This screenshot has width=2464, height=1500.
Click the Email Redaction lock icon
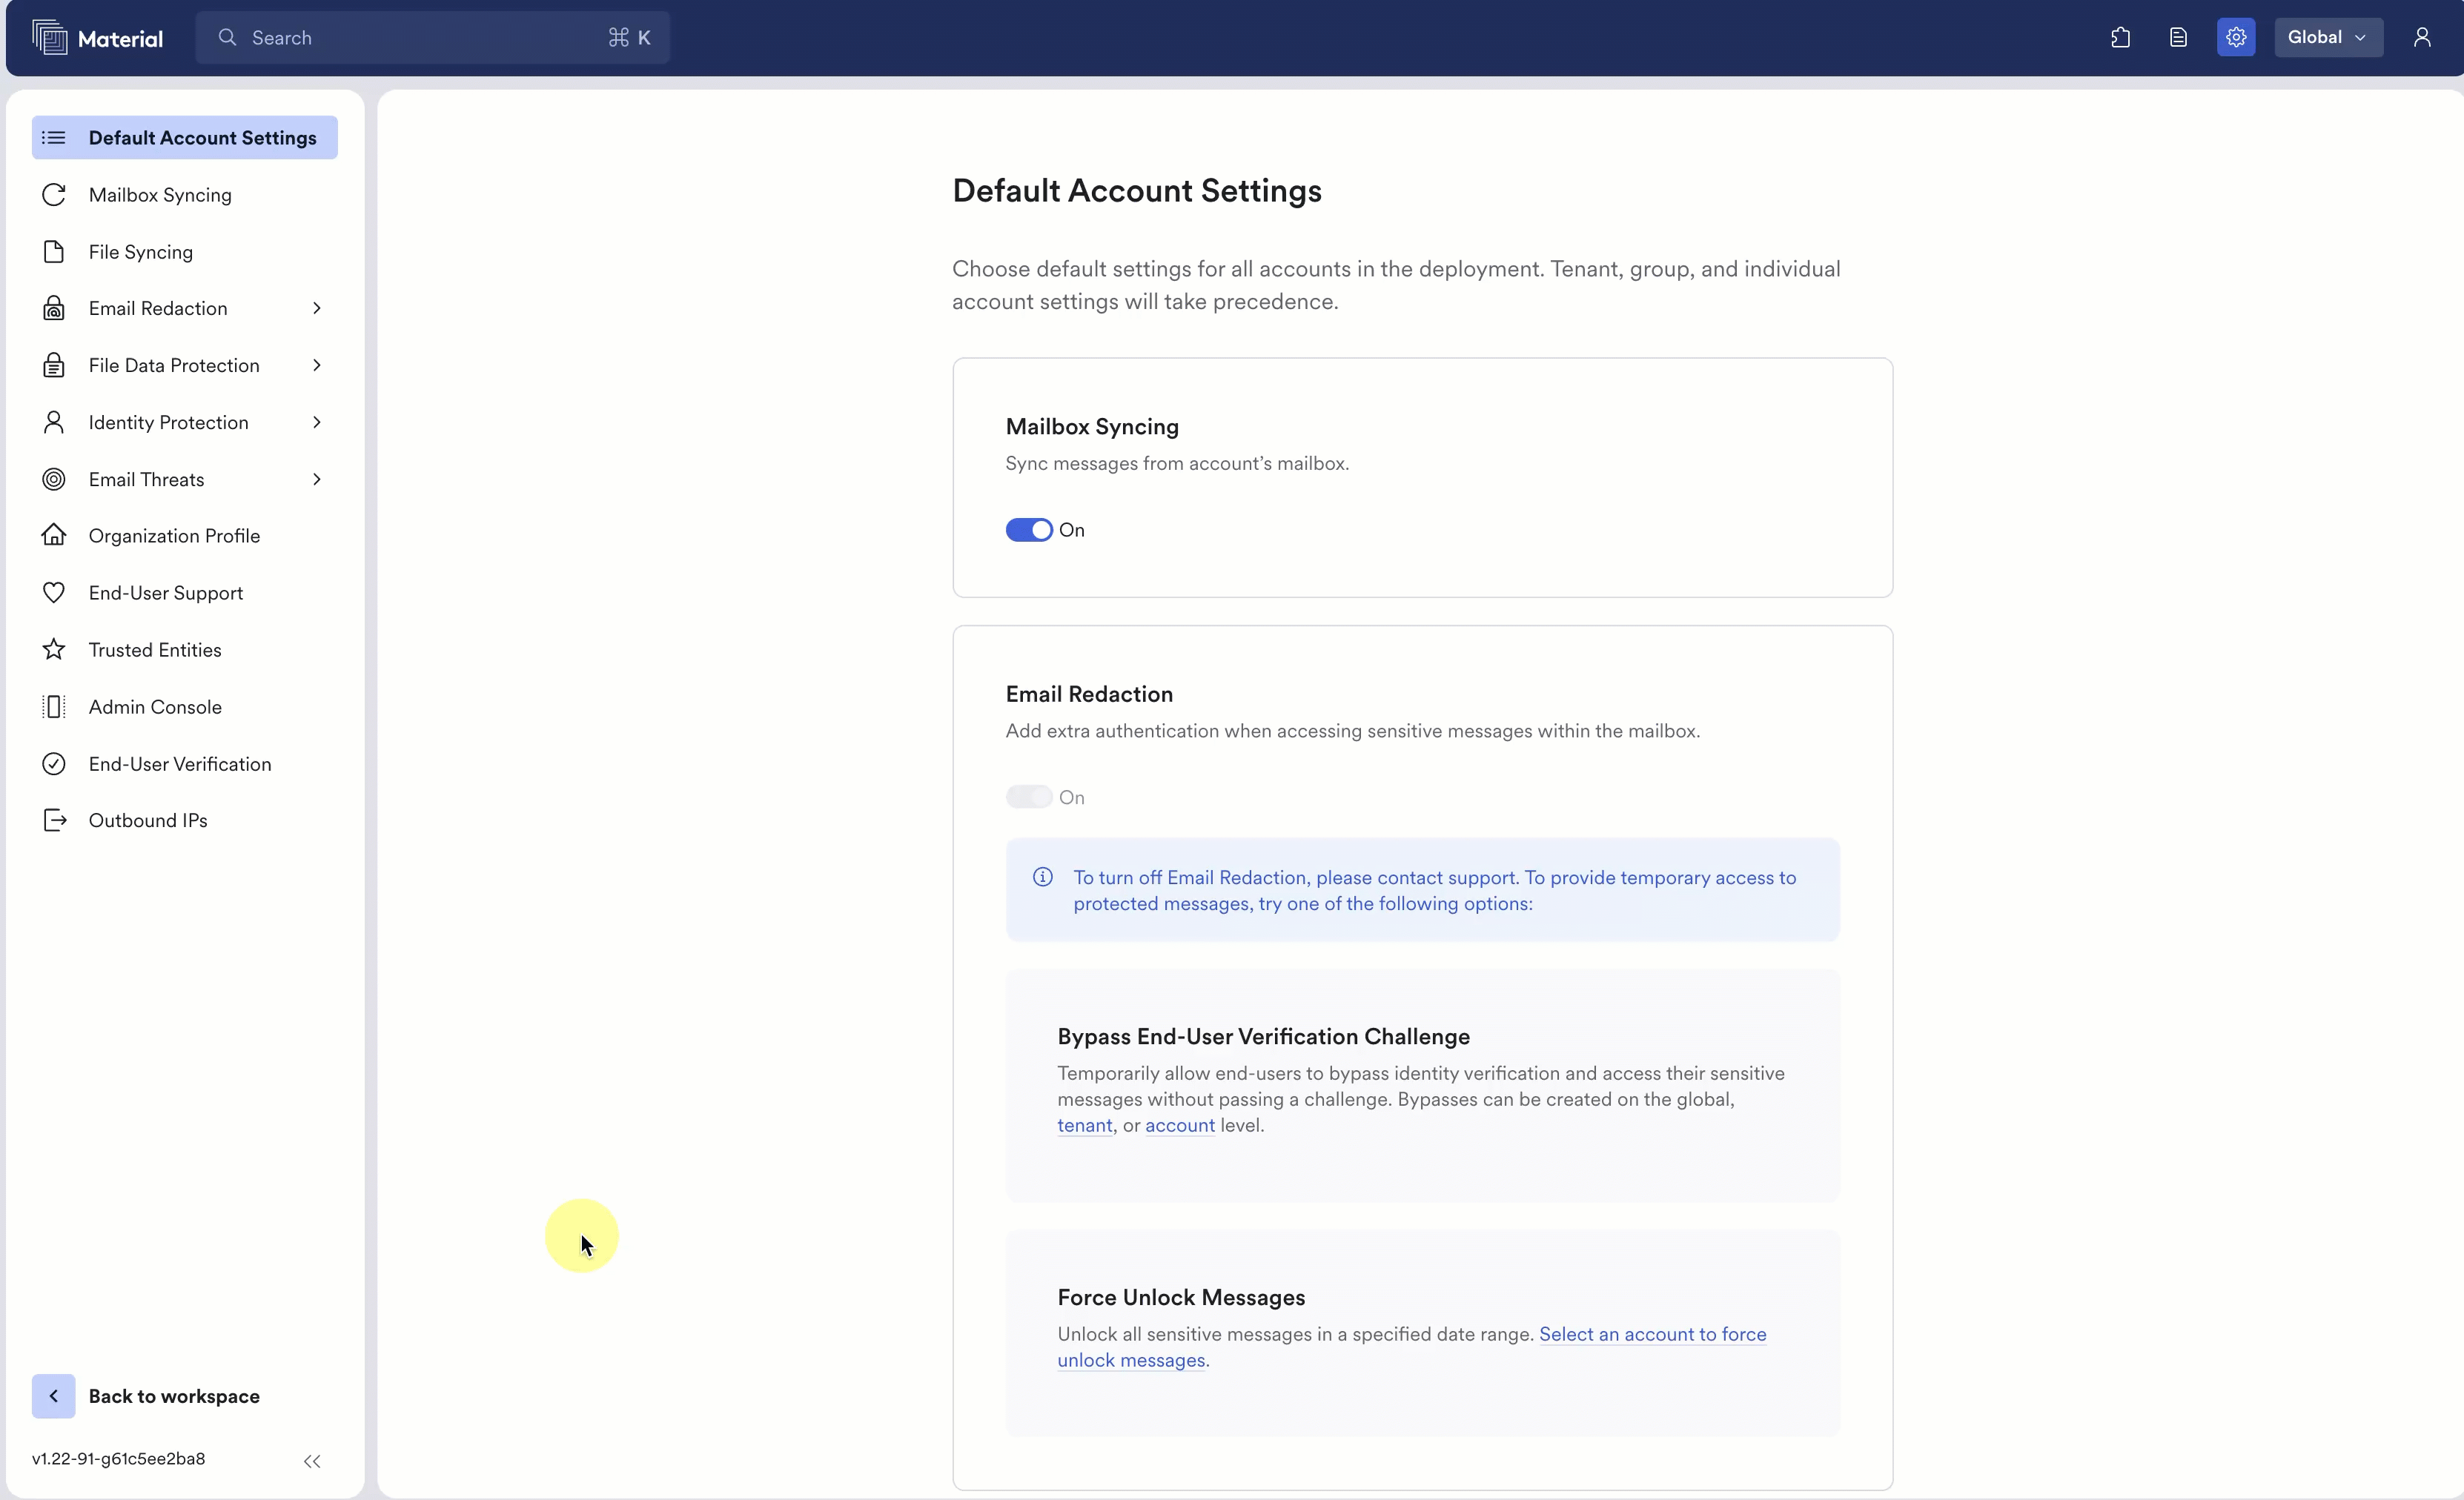(x=54, y=308)
